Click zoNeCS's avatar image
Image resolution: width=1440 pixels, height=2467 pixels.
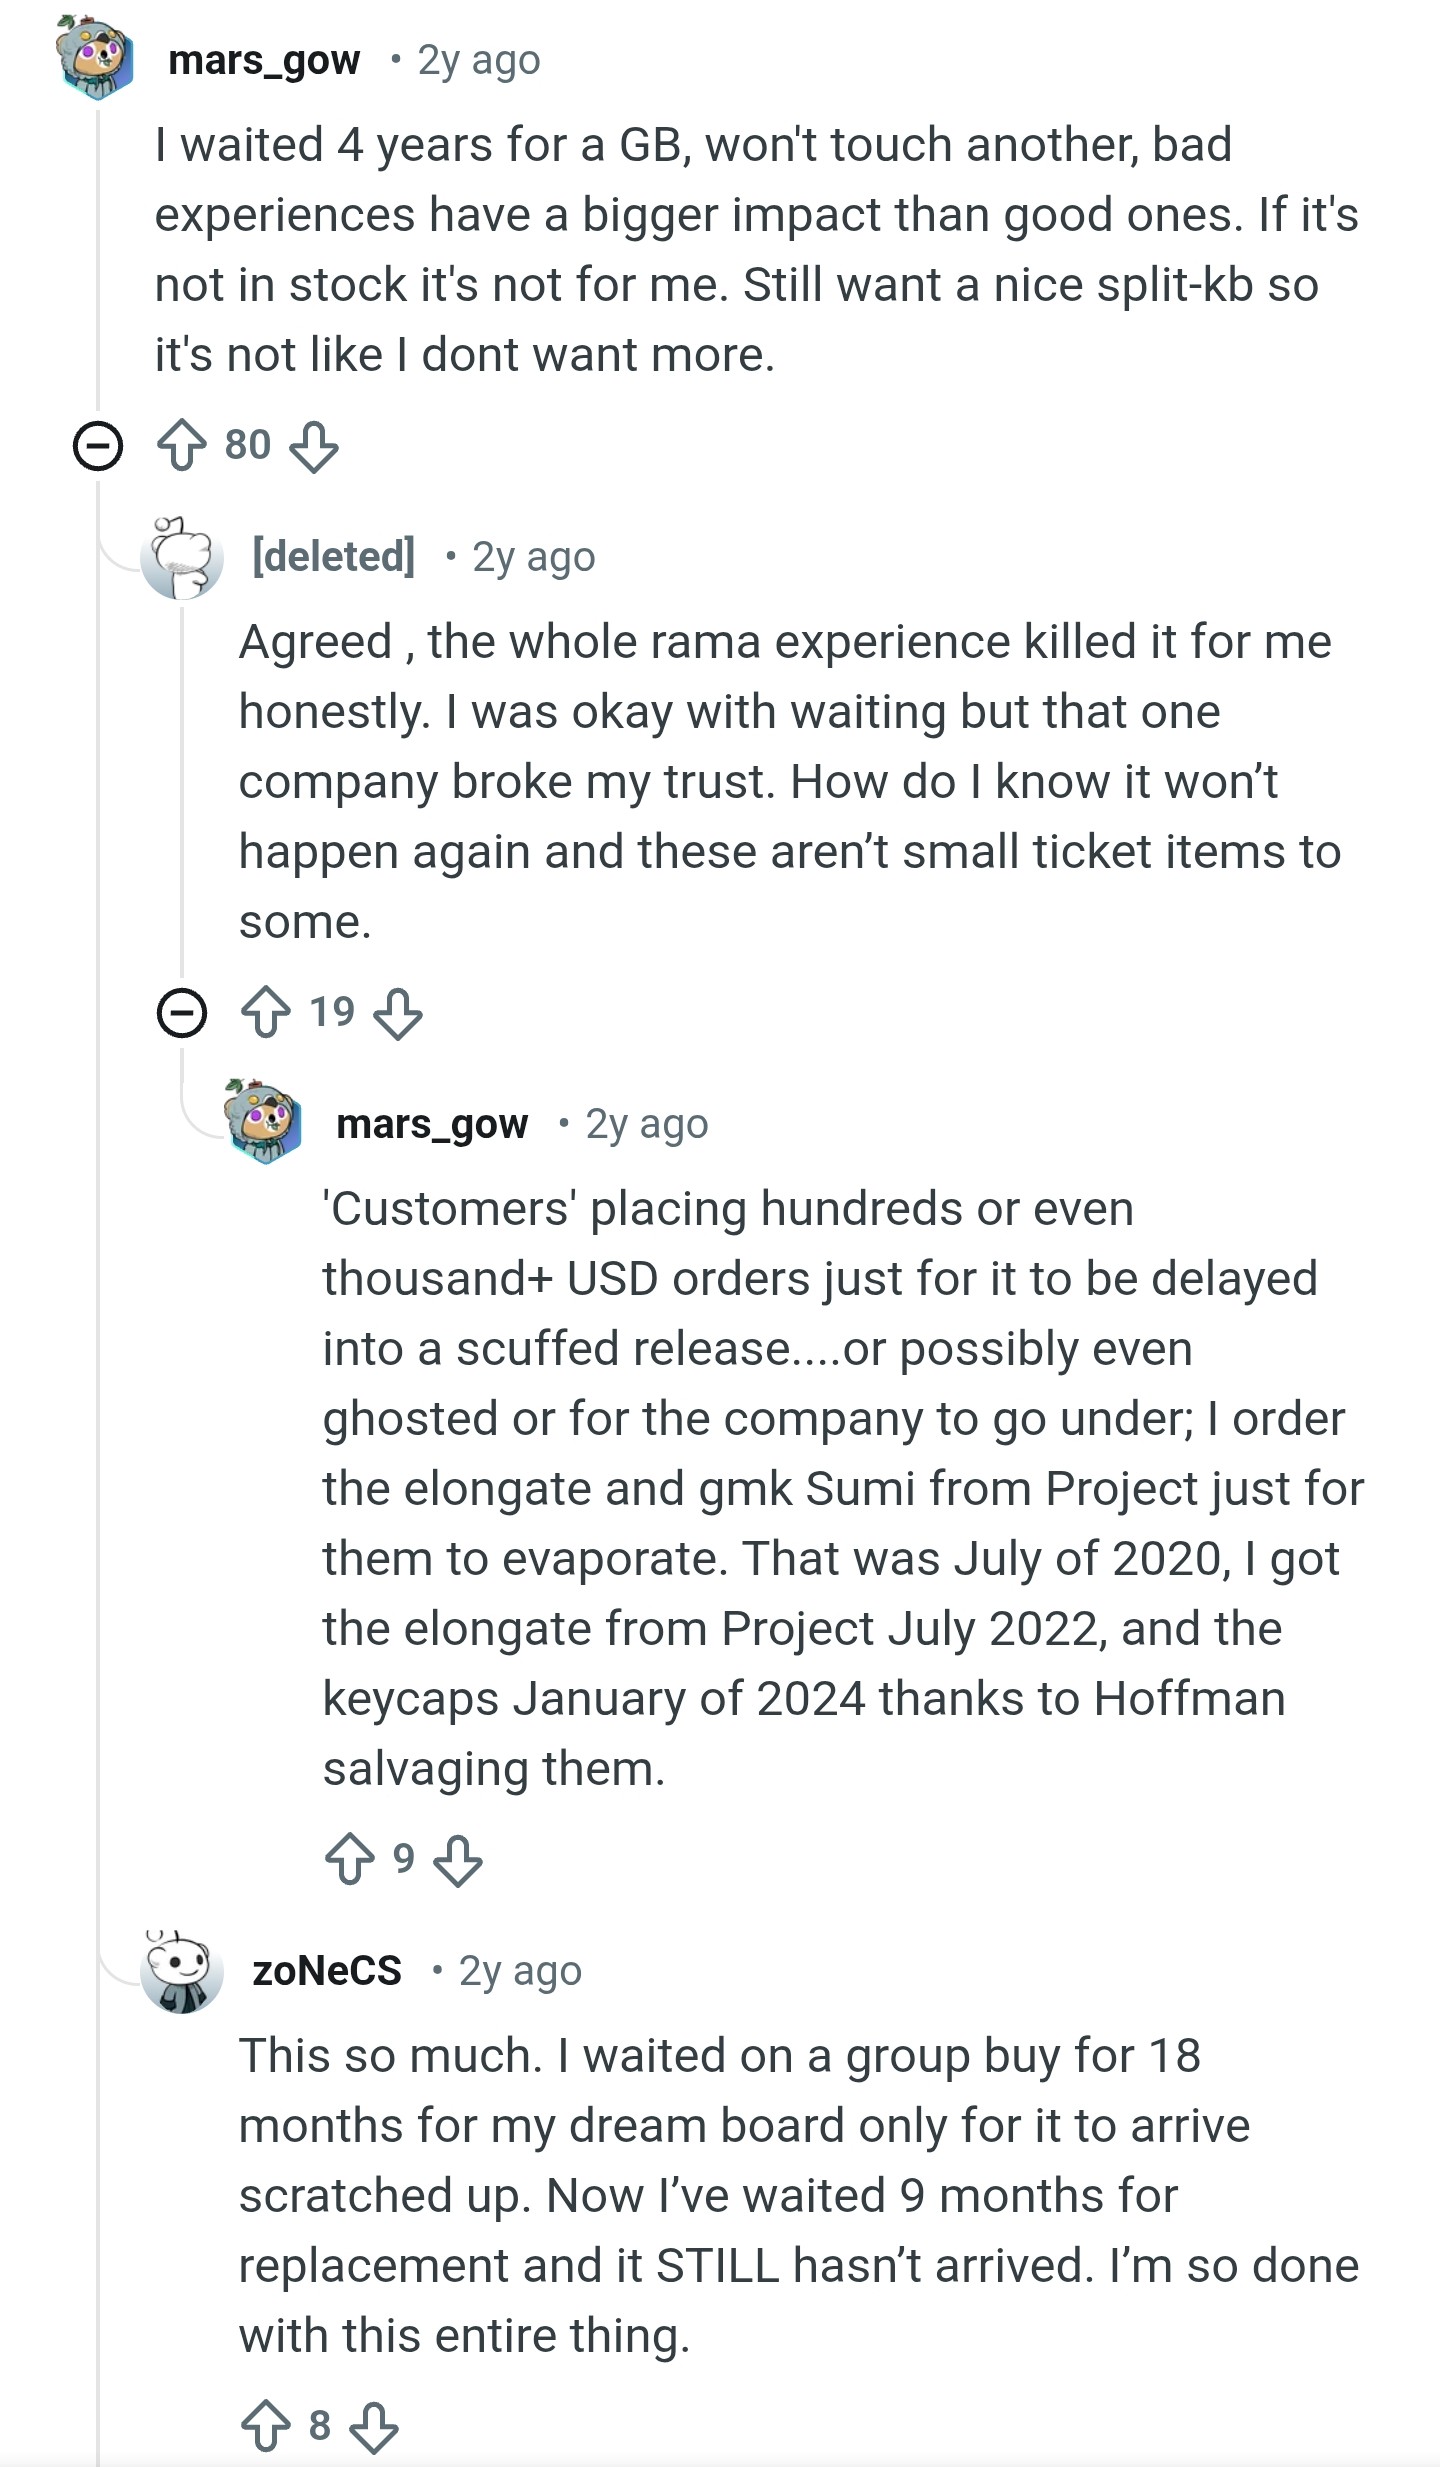coord(181,1971)
